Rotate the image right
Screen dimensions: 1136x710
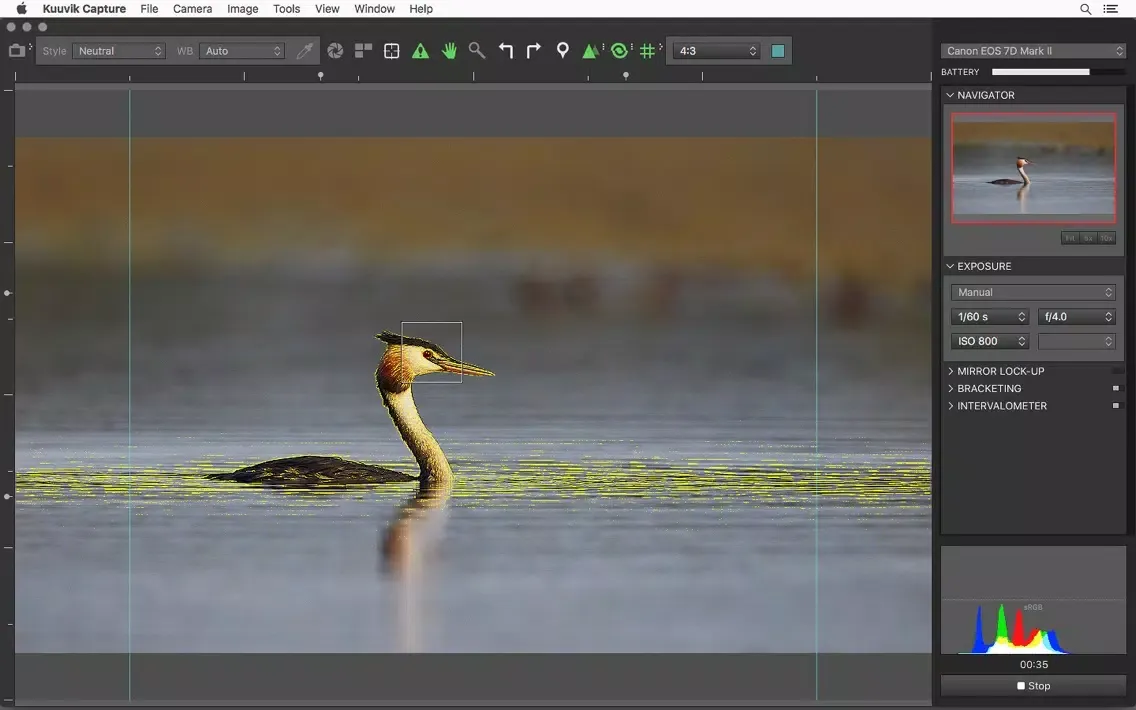[534, 51]
